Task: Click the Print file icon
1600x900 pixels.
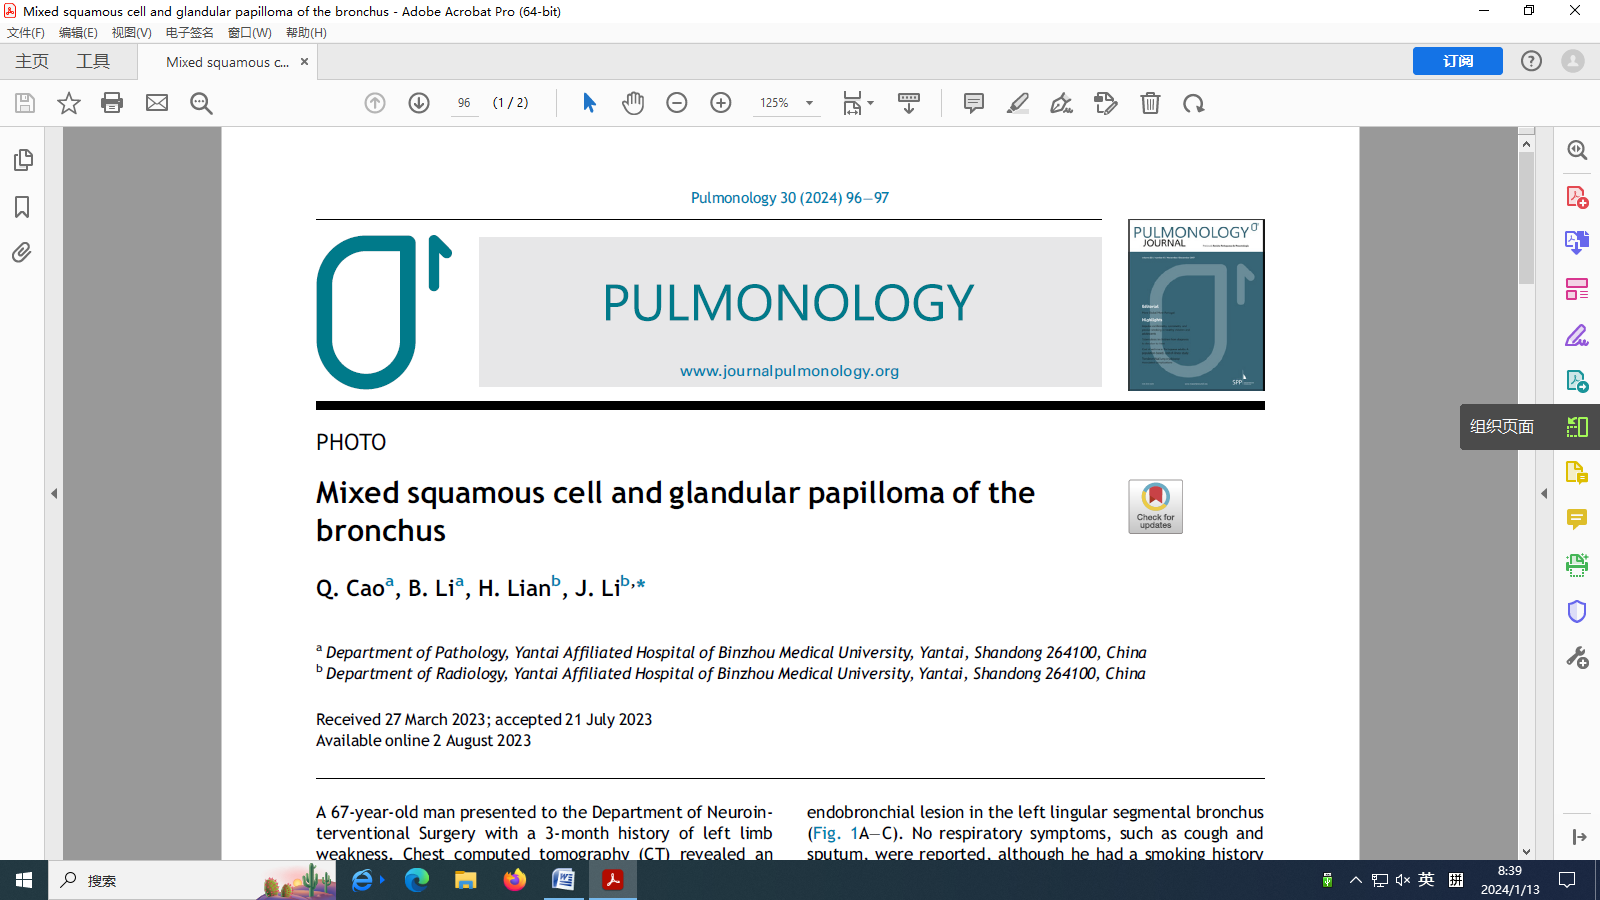Action: (x=112, y=103)
